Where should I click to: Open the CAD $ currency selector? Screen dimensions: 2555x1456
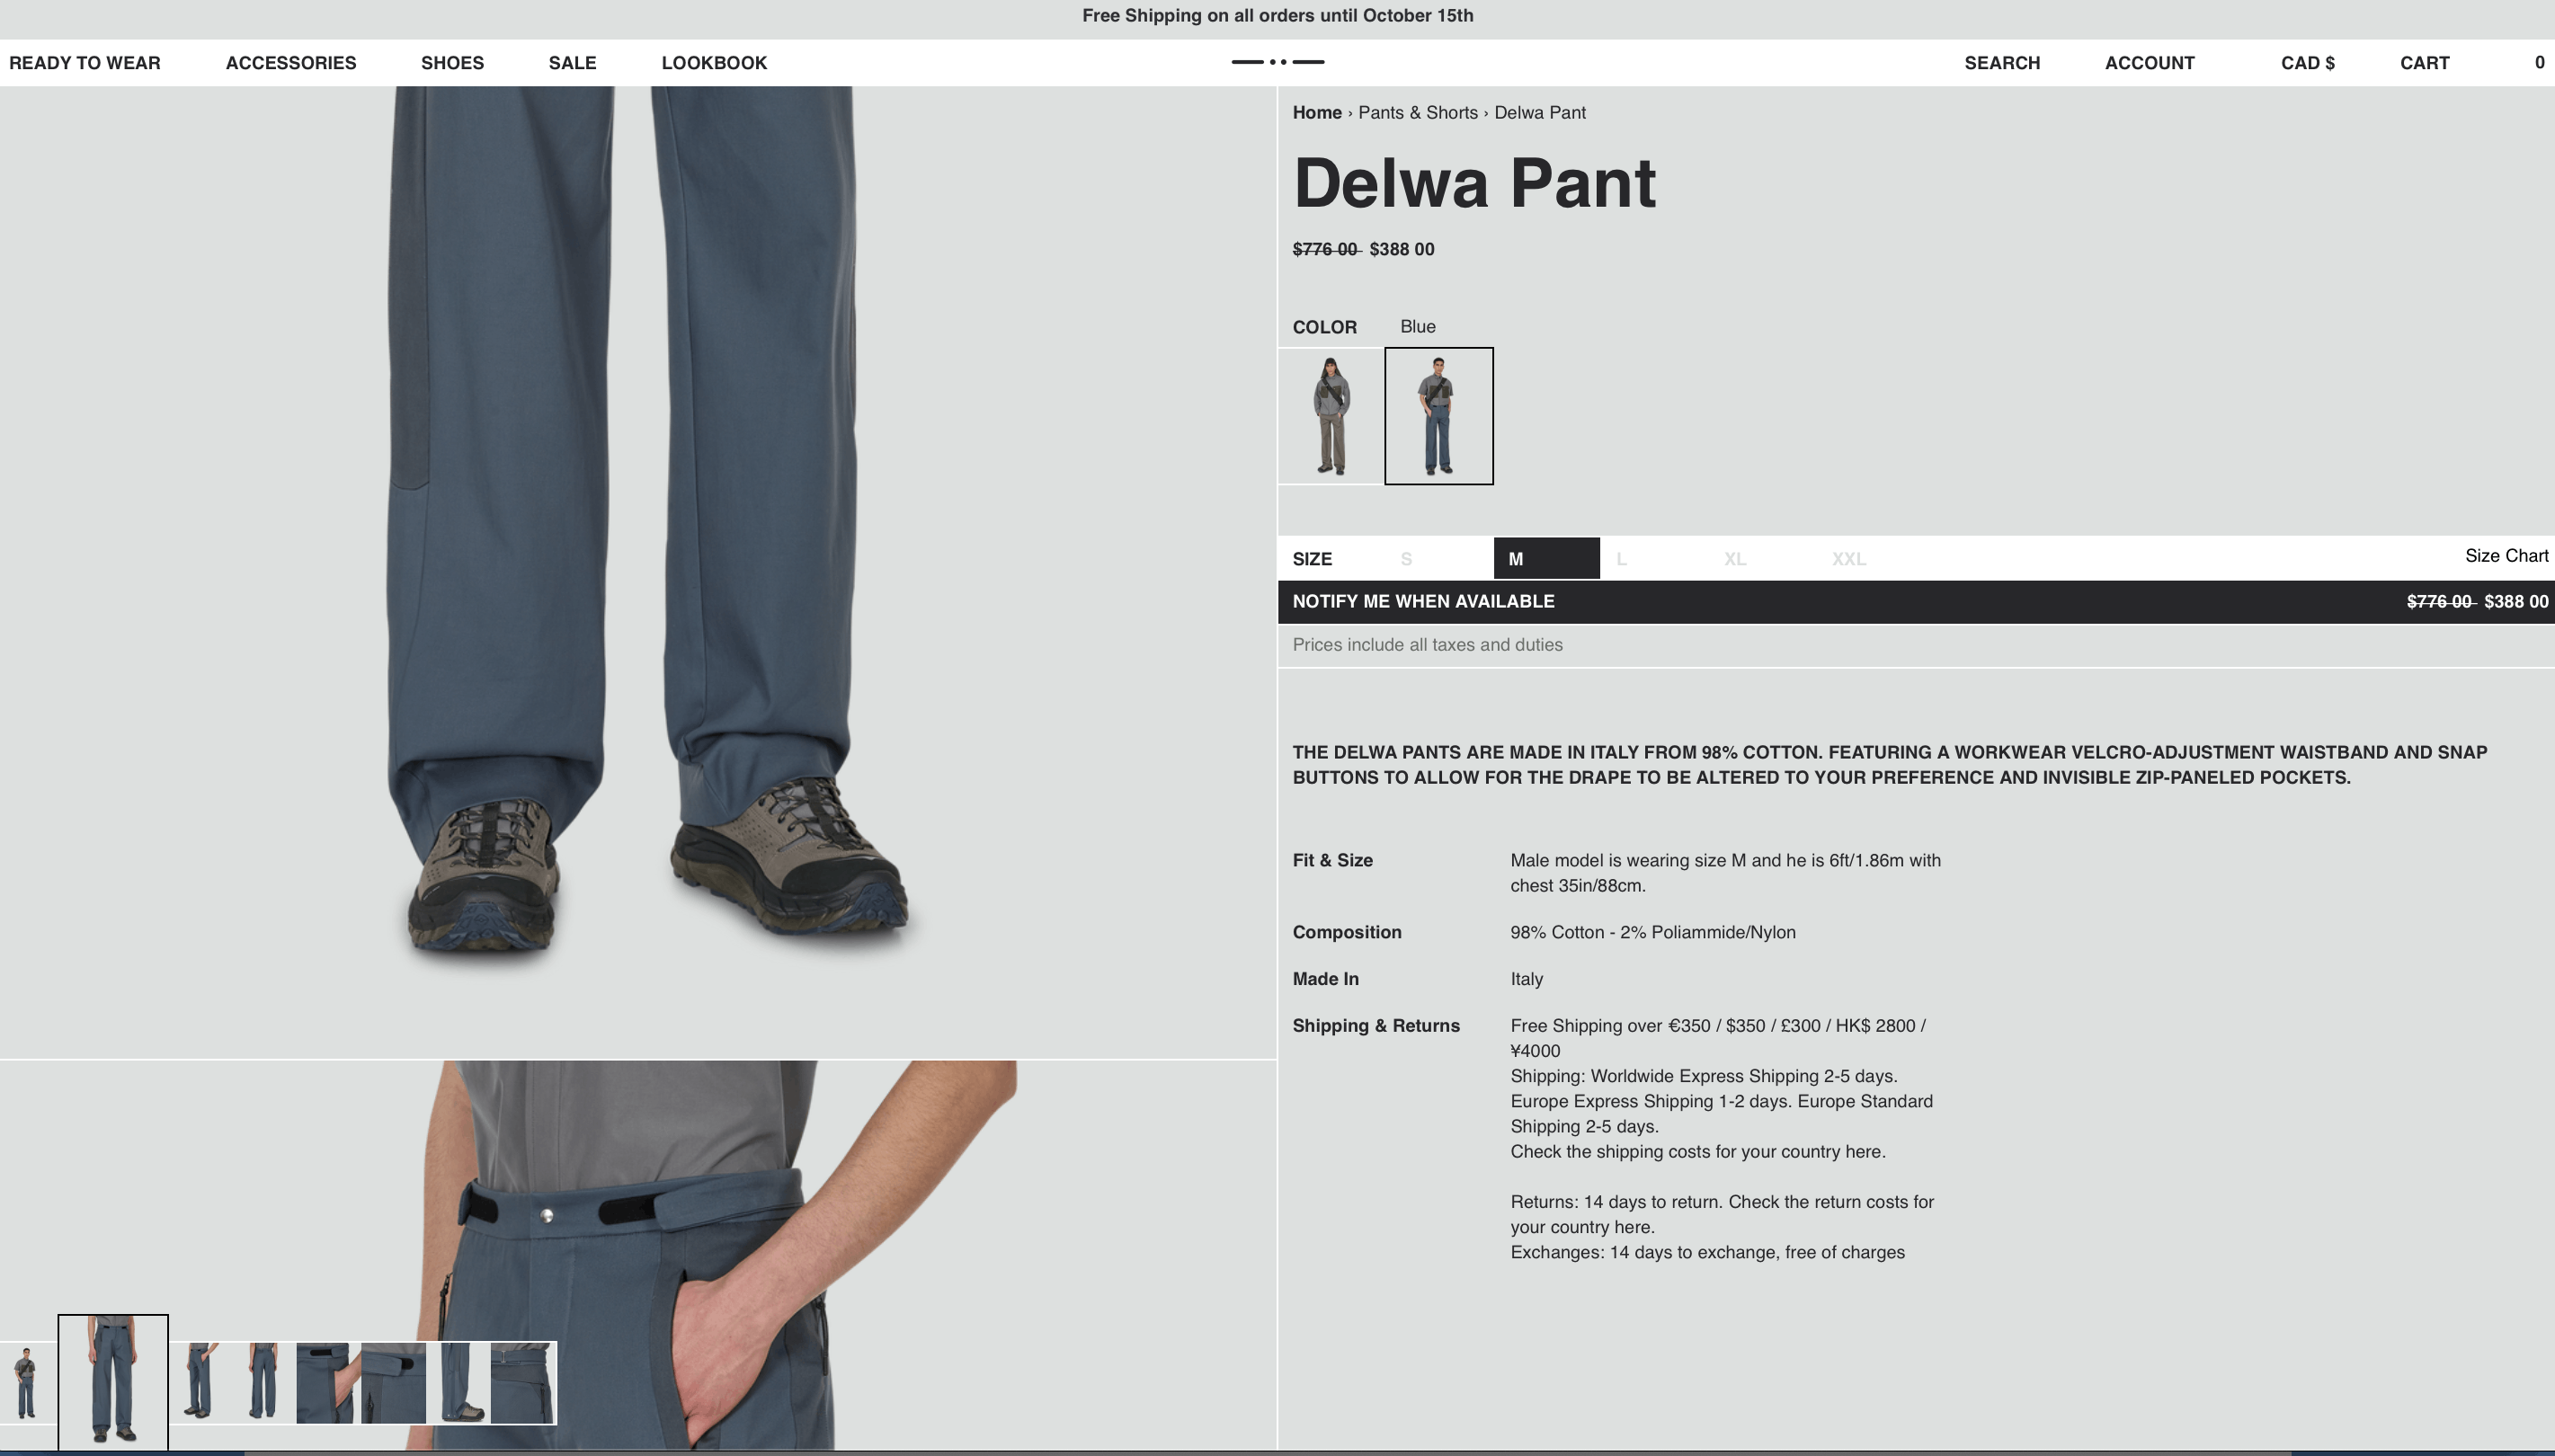pos(2307,63)
